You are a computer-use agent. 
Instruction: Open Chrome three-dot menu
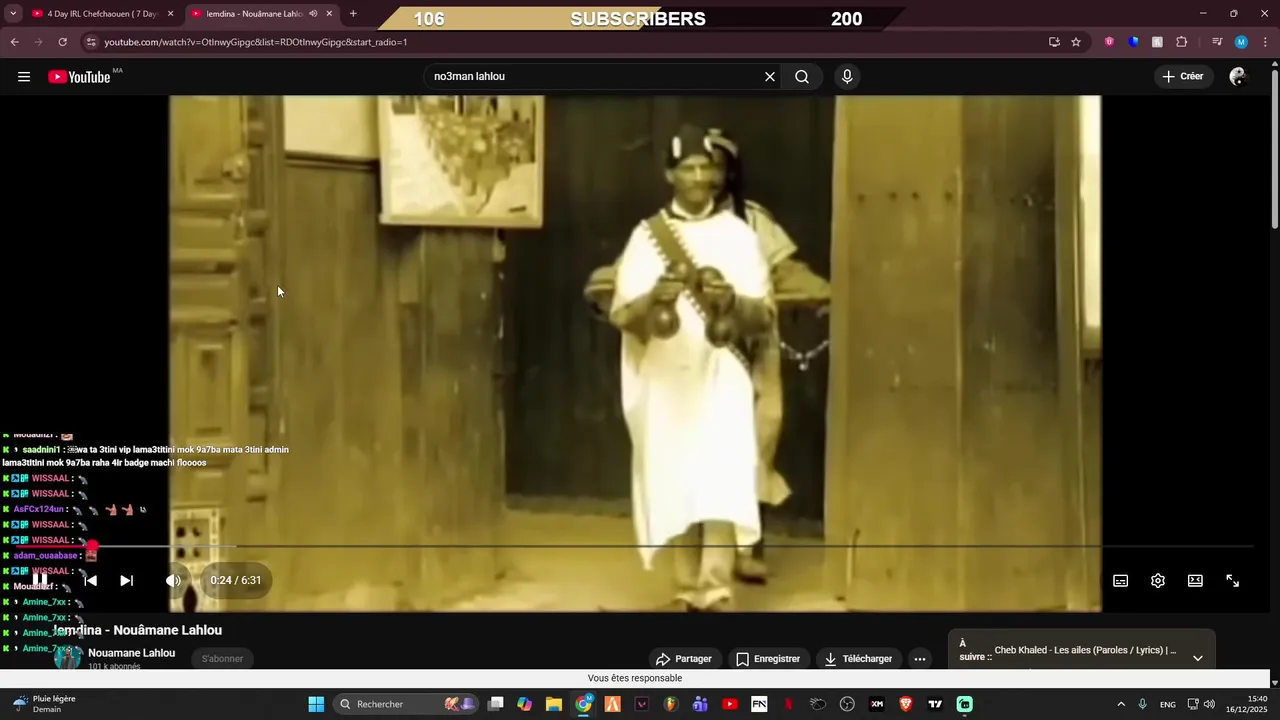(1264, 42)
